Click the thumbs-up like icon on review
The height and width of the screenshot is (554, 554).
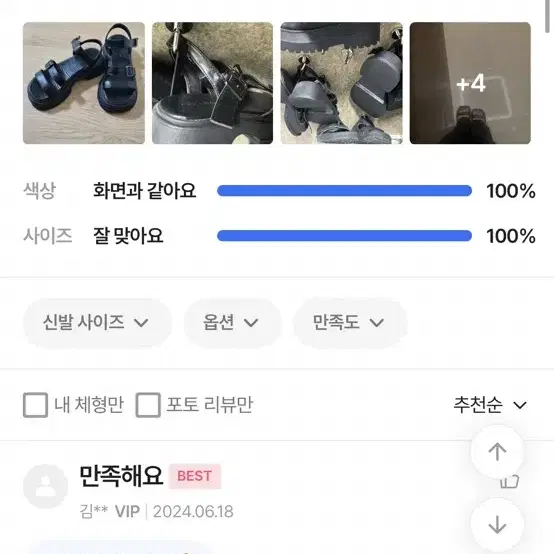[510, 481]
